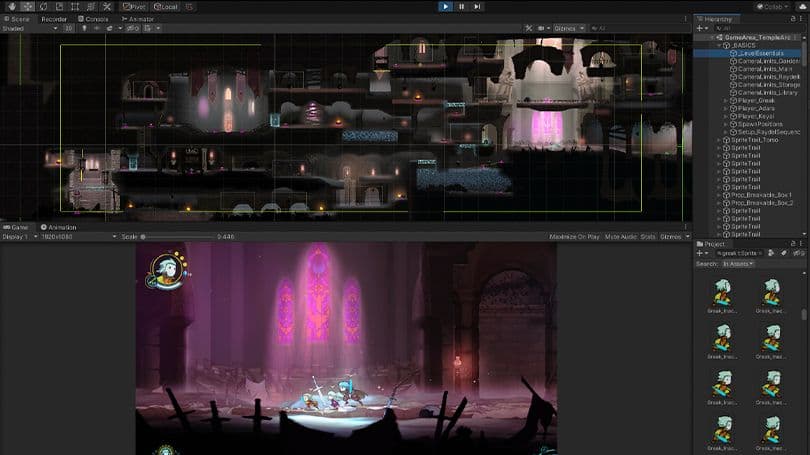810x455 pixels.
Task: Click the Stats button in Game view
Action: [x=647, y=237]
